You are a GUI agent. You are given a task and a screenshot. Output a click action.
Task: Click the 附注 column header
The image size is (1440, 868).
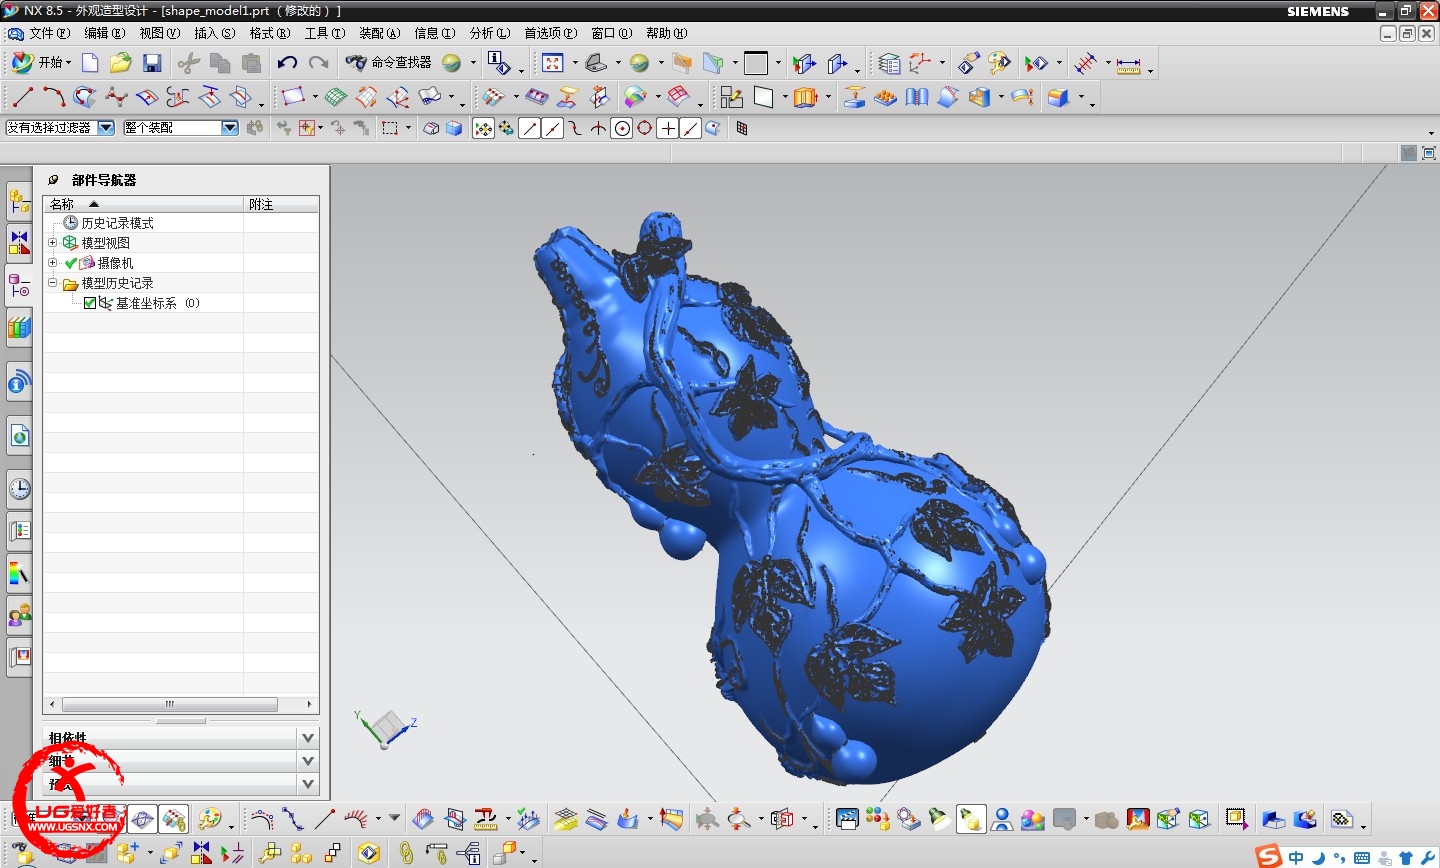tap(282, 204)
